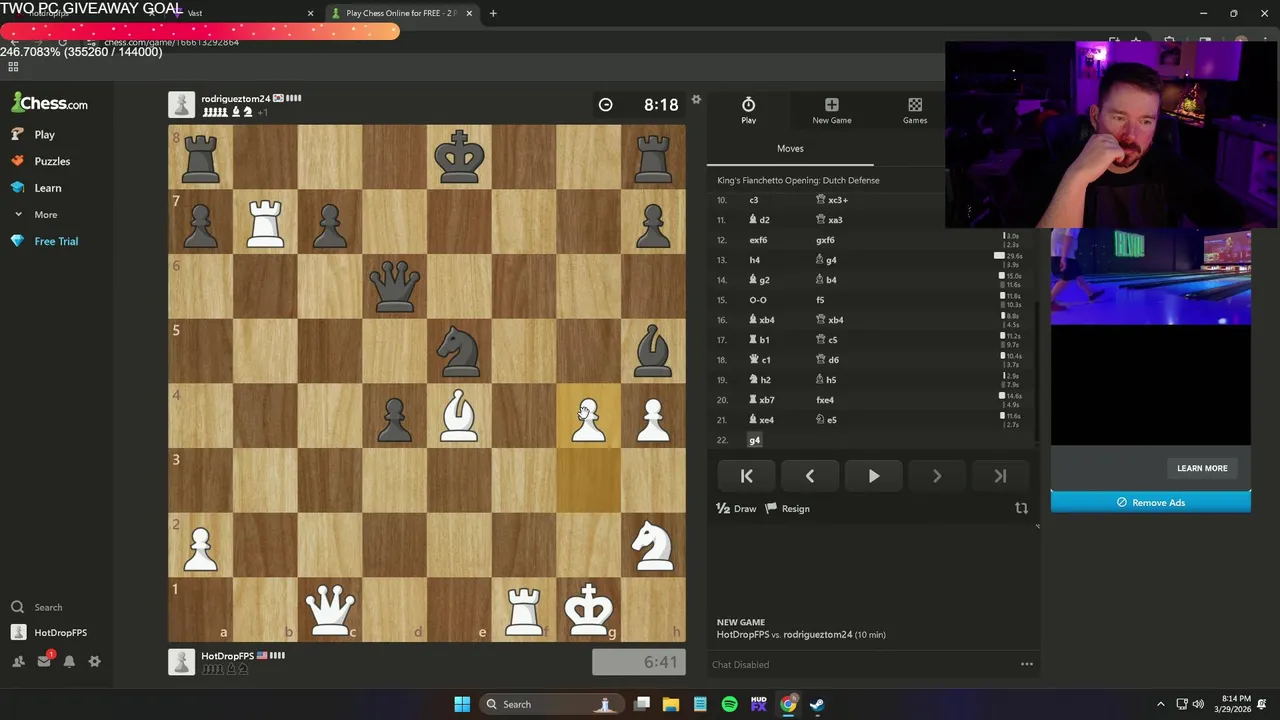Open Chrome apps grid icon
Viewport: 1280px width, 720px height.
click(13, 67)
